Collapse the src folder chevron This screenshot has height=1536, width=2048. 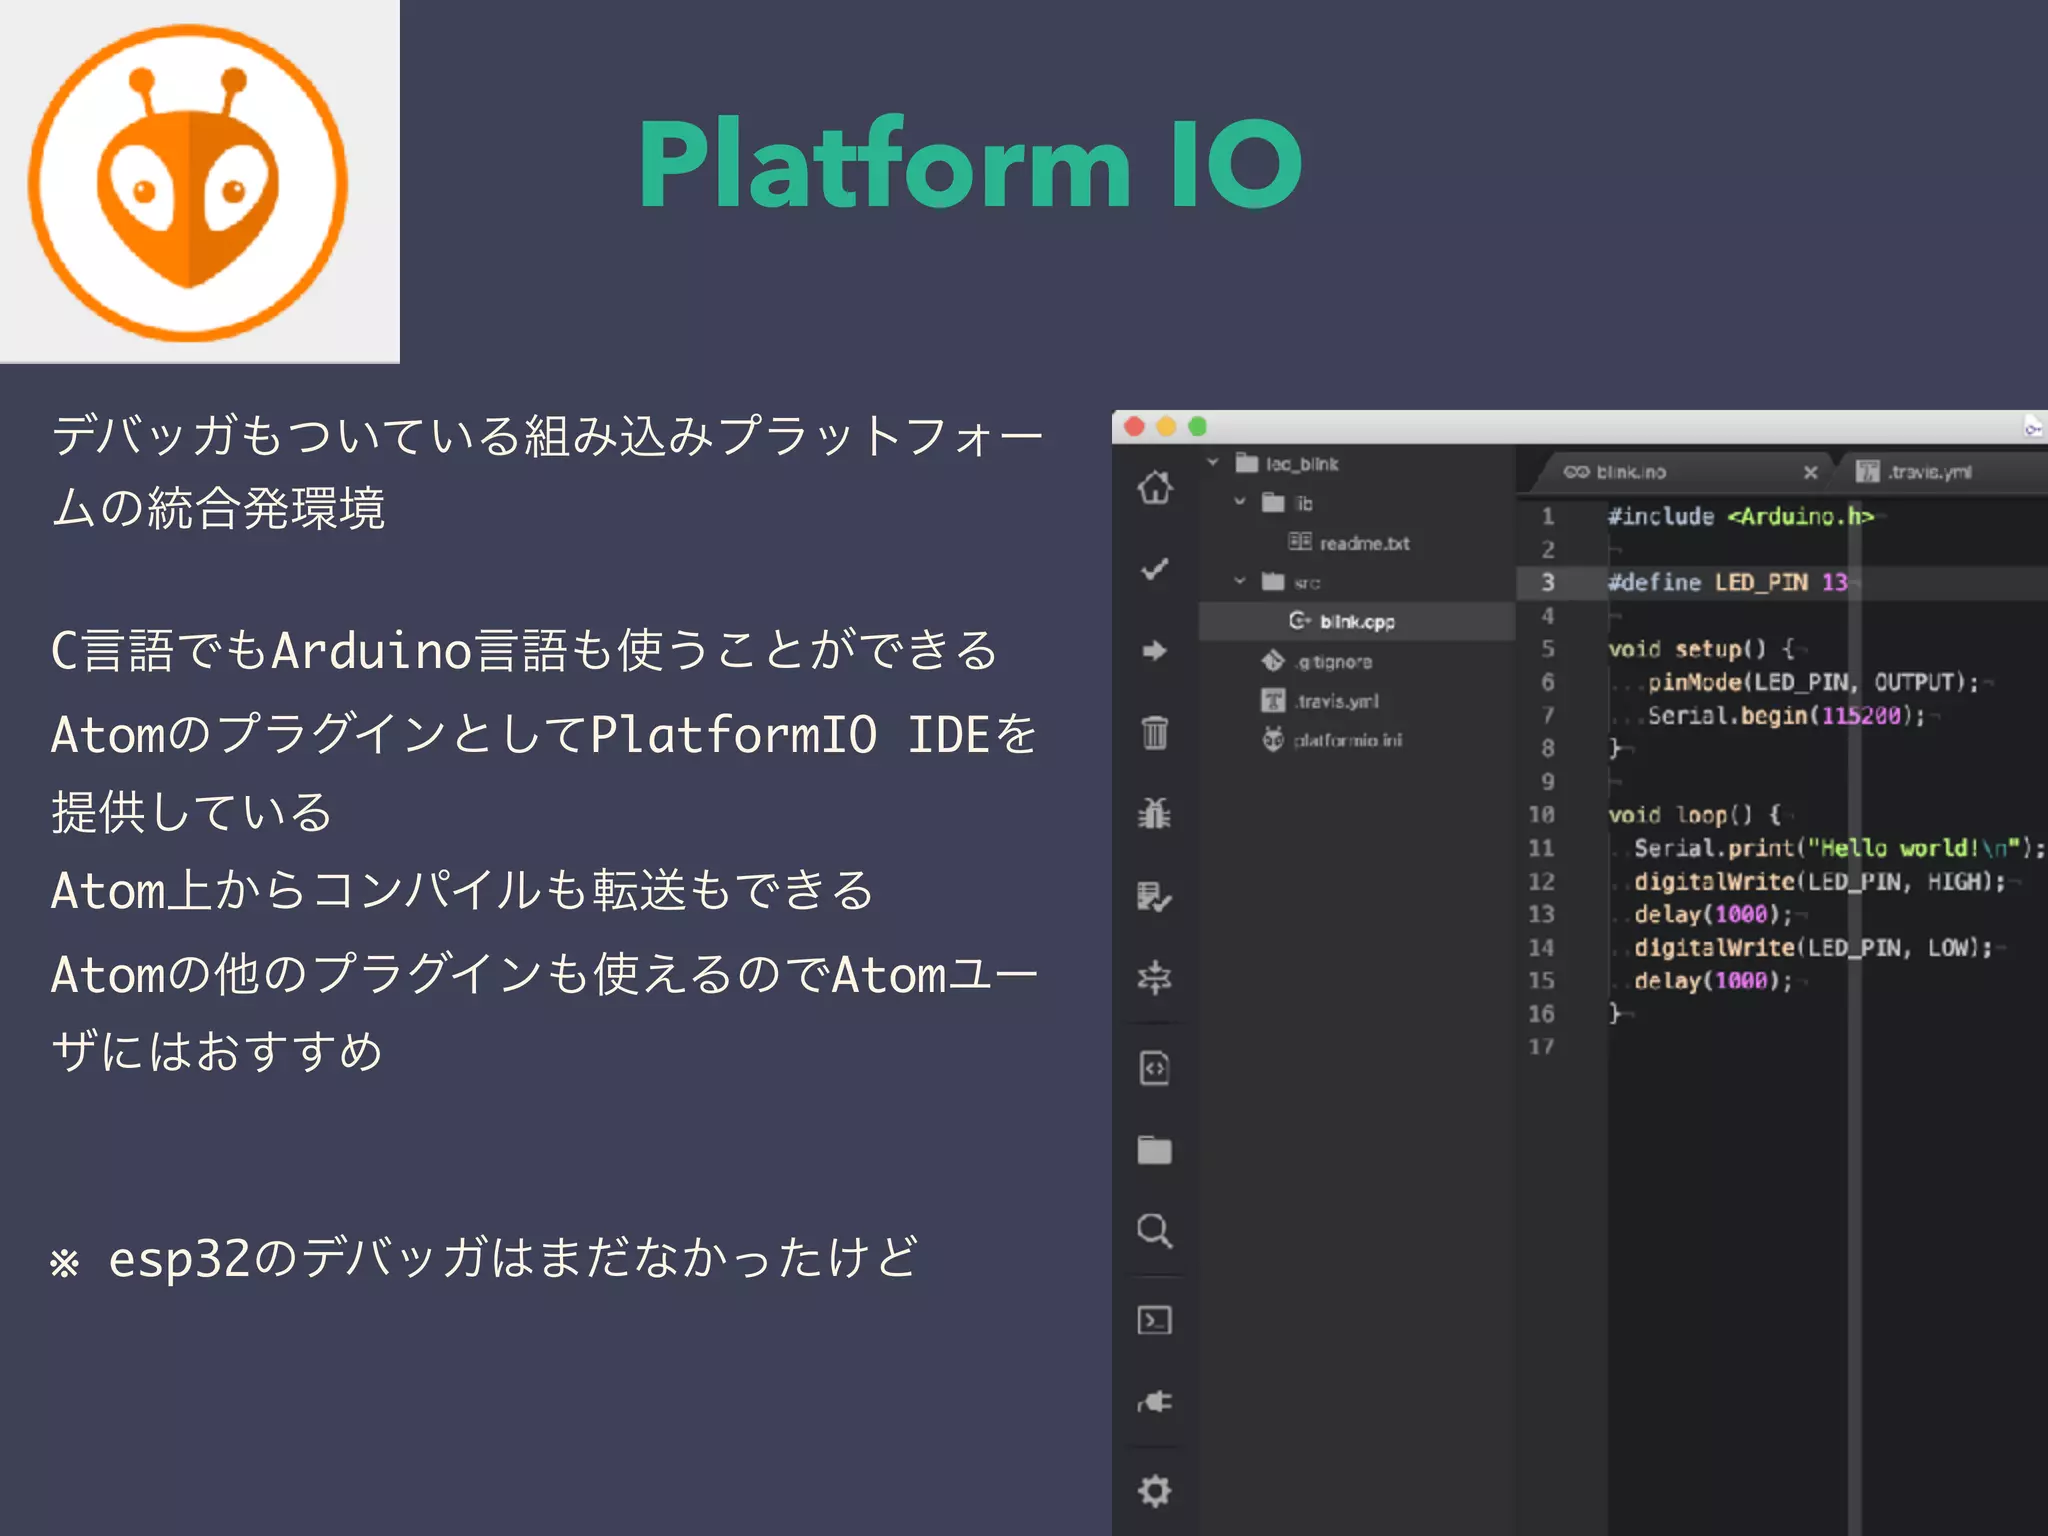(1240, 581)
